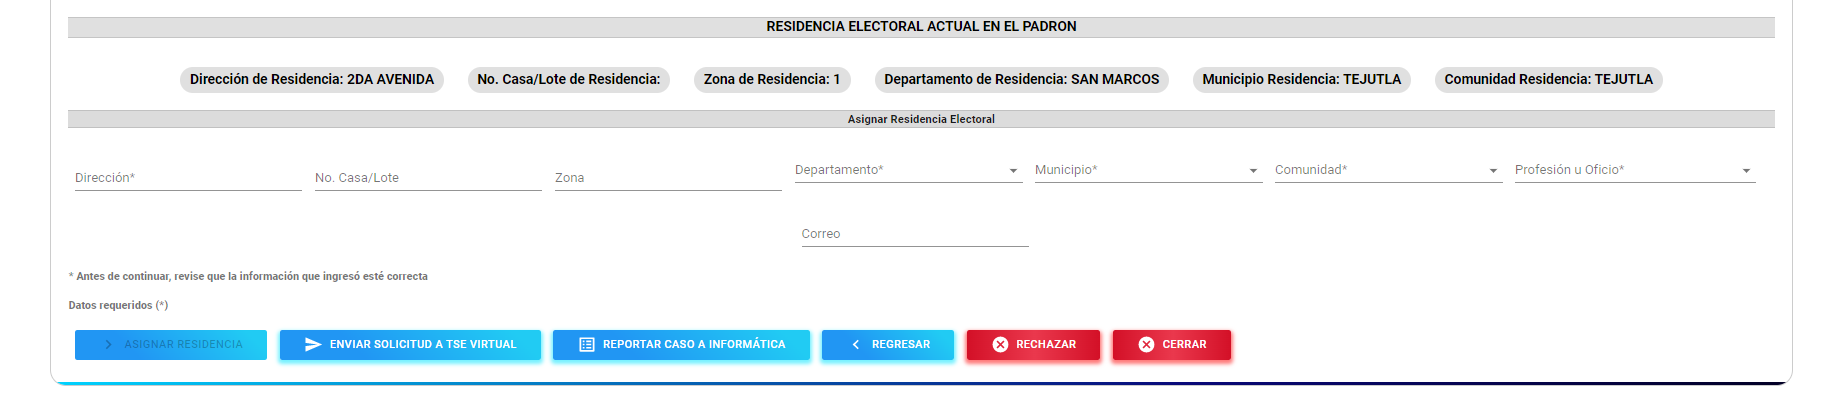This screenshot has width=1835, height=407.
Task: Select the Zona text field
Action: click(668, 178)
